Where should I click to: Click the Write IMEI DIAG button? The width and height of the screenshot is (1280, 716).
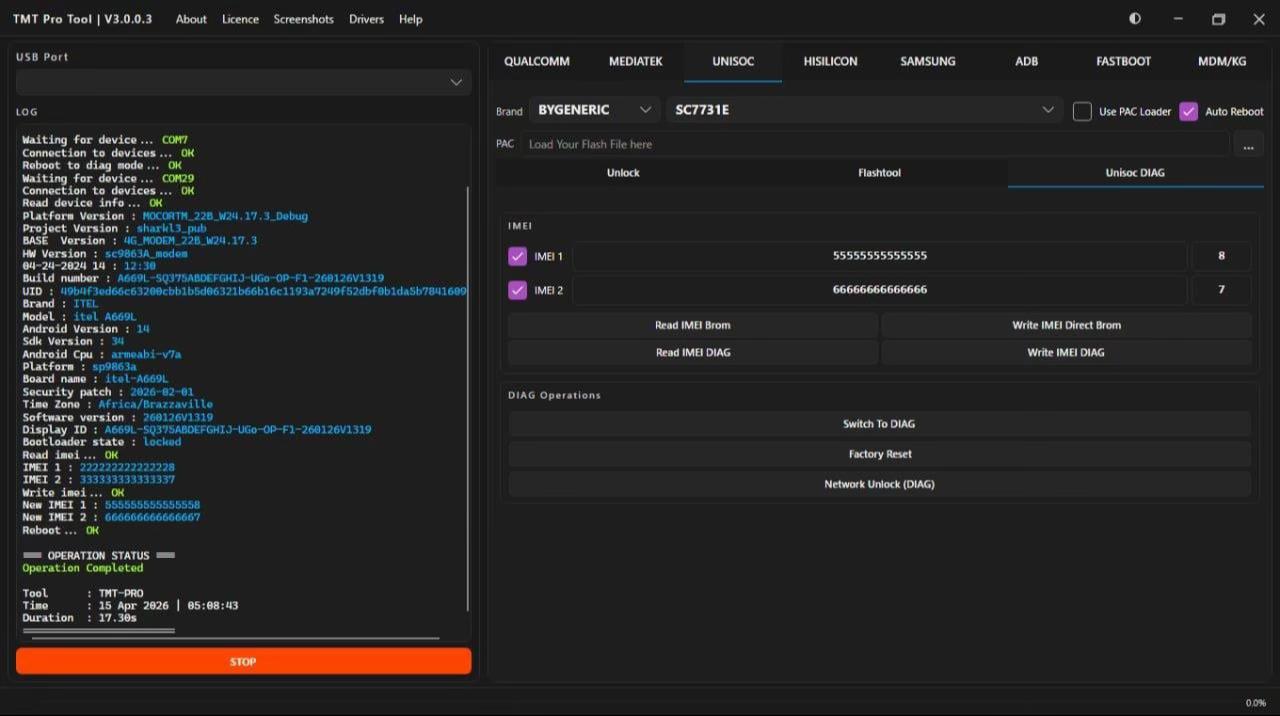1066,352
